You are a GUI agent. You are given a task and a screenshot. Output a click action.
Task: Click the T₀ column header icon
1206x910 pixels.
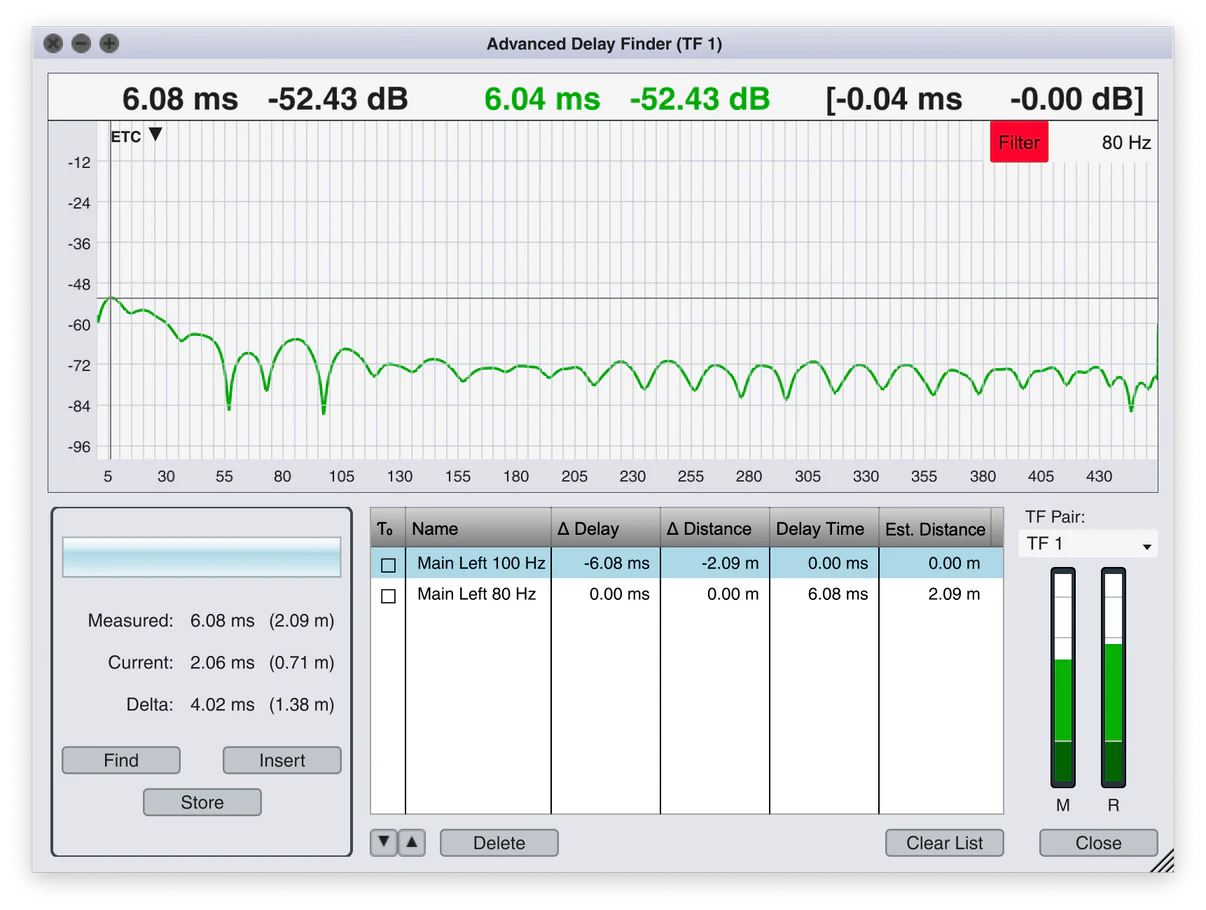tap(386, 529)
